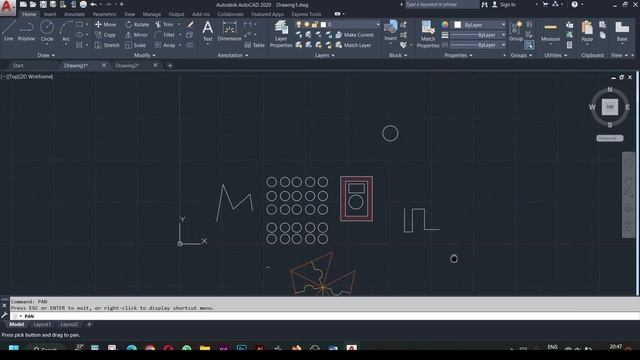The image size is (640, 360).
Task: Select the Polyline tool
Action: pyautogui.click(x=26, y=31)
